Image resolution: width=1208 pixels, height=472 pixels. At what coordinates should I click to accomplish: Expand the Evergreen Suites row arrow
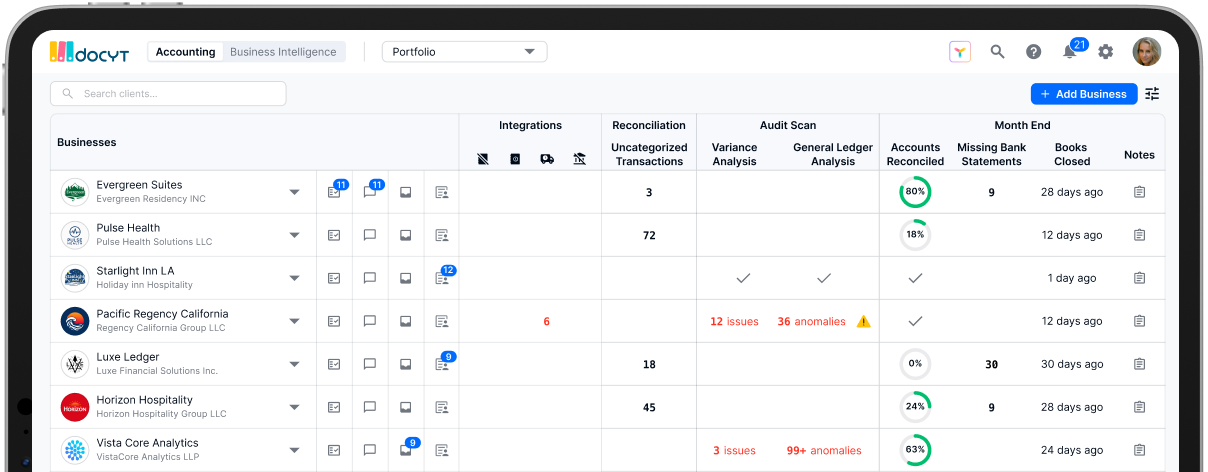(294, 192)
